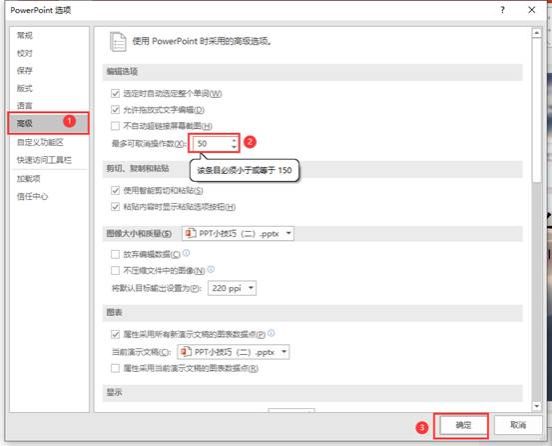The image size is (552, 446).
Task: Expand the 220 ppi output dropdown
Action: point(232,288)
